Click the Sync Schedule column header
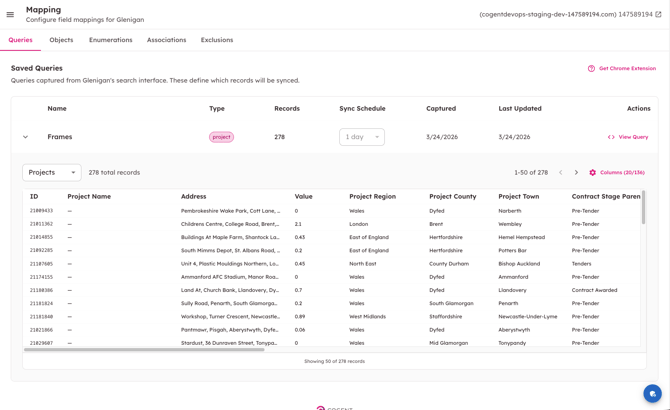The height and width of the screenshot is (410, 670). [362, 108]
